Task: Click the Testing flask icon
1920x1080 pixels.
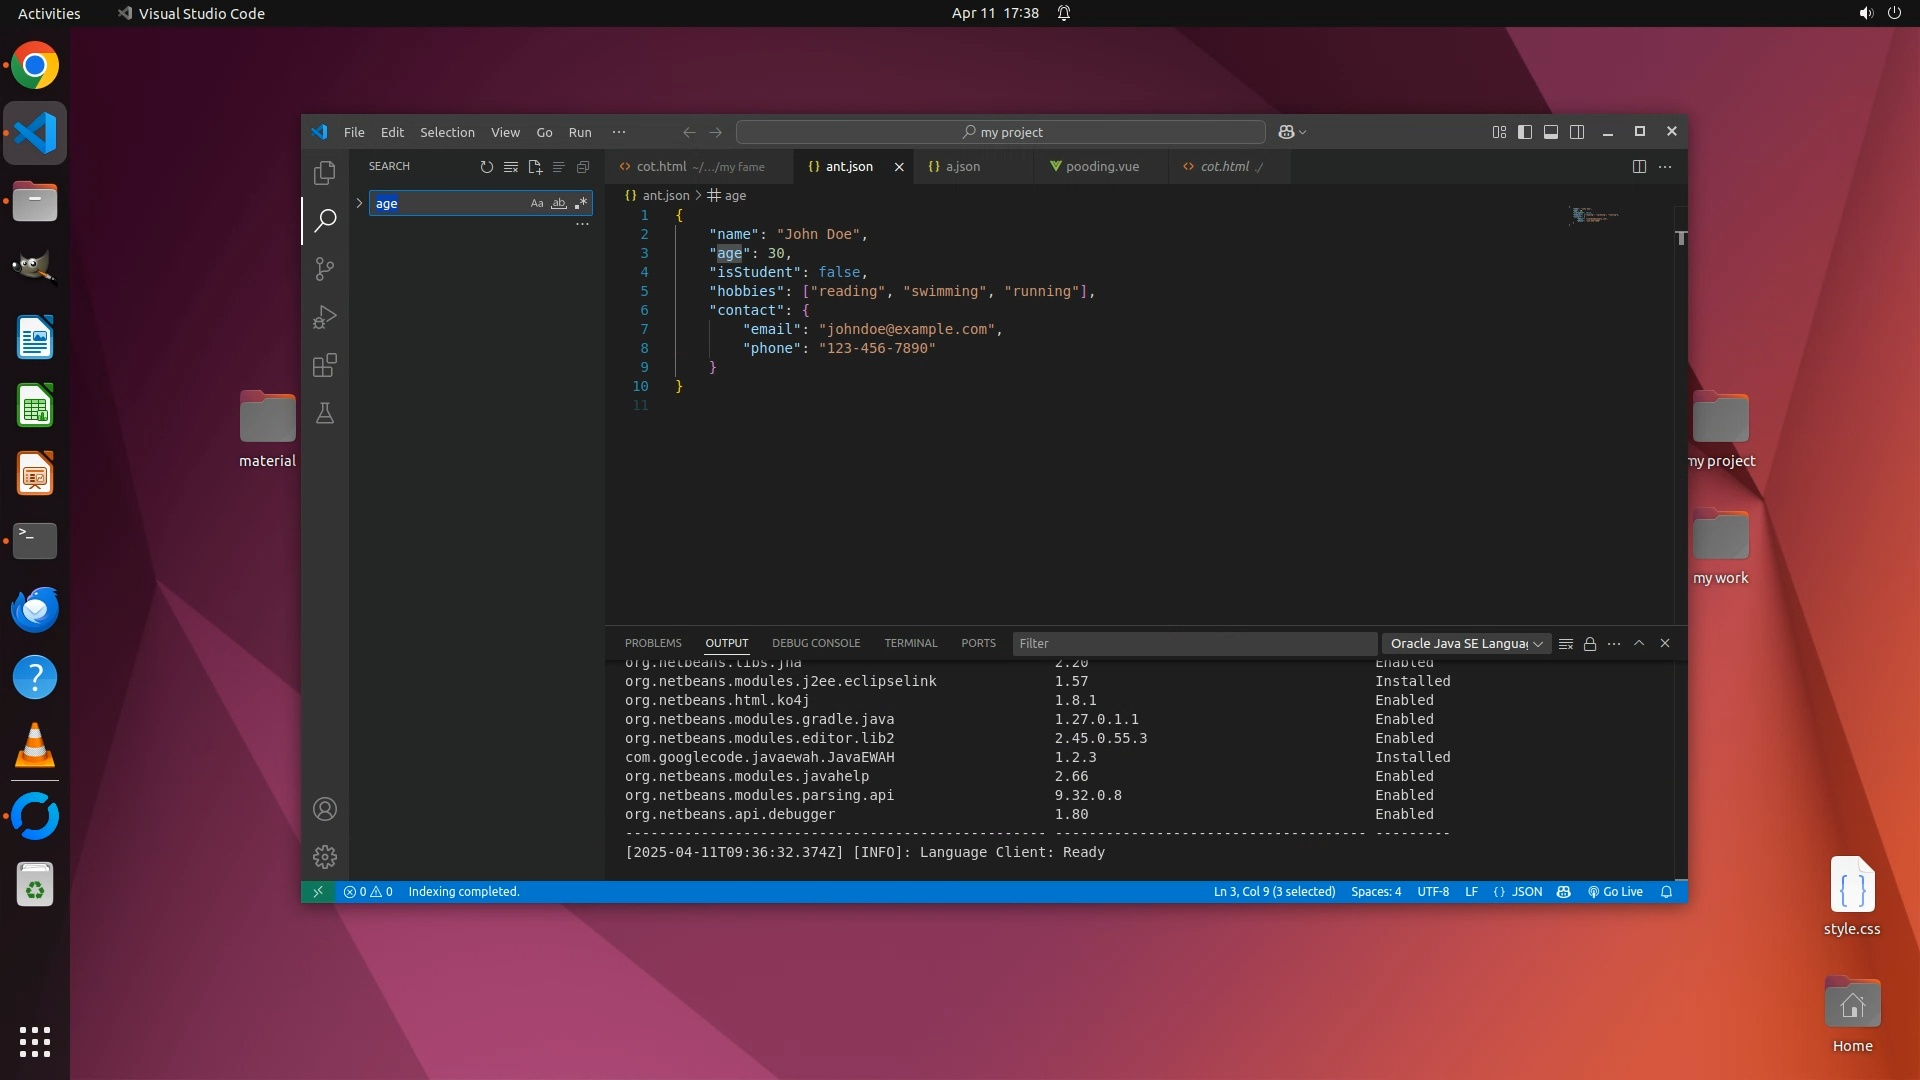Action: [x=325, y=413]
